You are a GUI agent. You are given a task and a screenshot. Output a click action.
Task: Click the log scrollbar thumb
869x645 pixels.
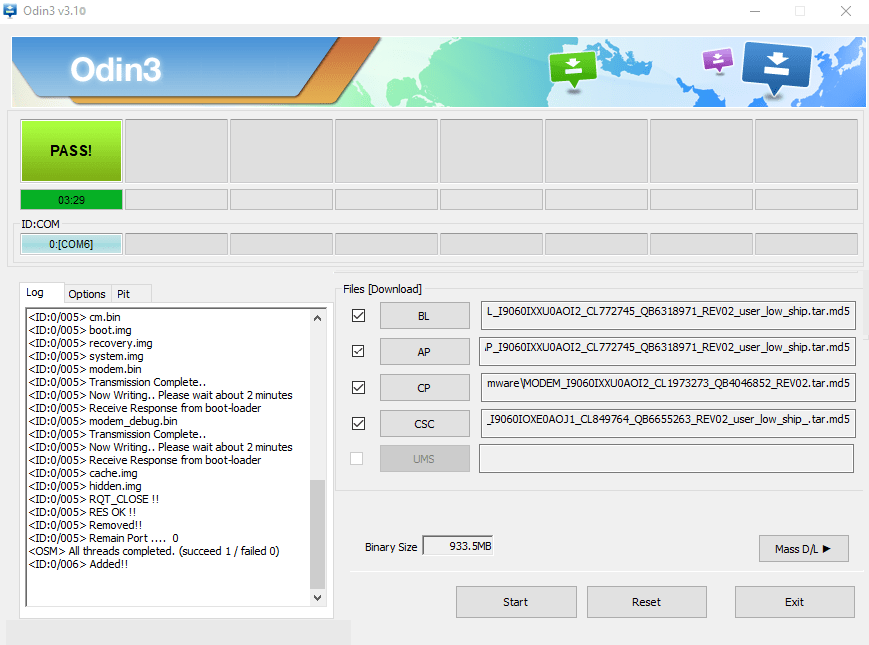(x=318, y=534)
